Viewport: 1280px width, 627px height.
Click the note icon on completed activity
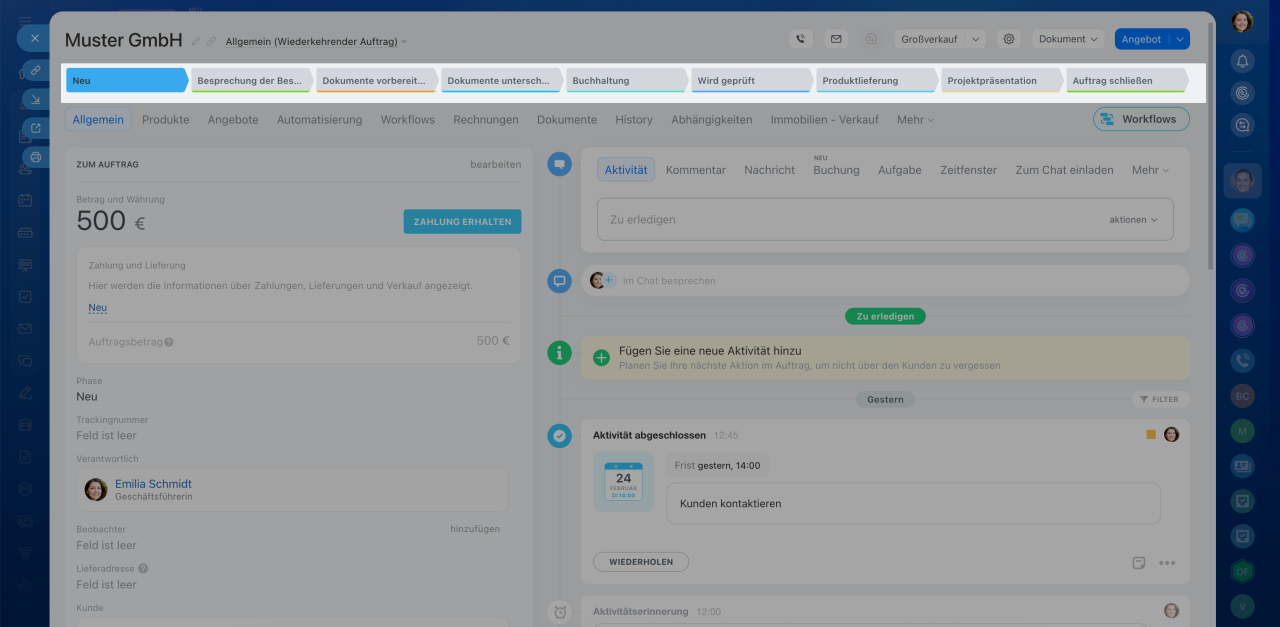click(1138, 563)
